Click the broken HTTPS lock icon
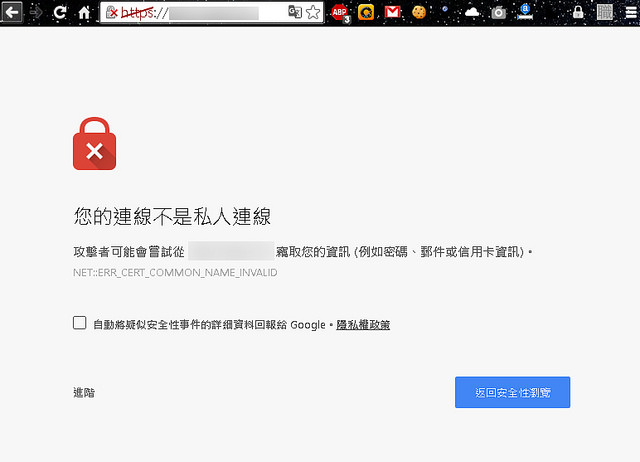Viewport: 640px width, 462px height. coord(112,13)
